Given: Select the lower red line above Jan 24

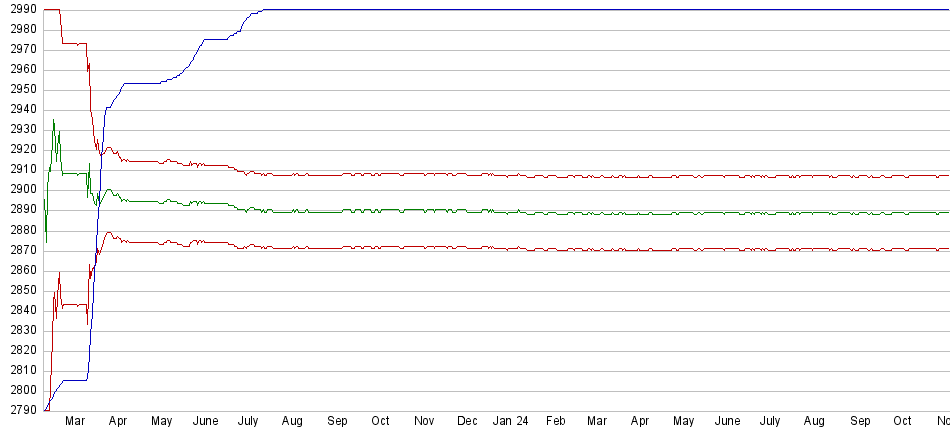Looking at the screenshot, I should 510,248.
